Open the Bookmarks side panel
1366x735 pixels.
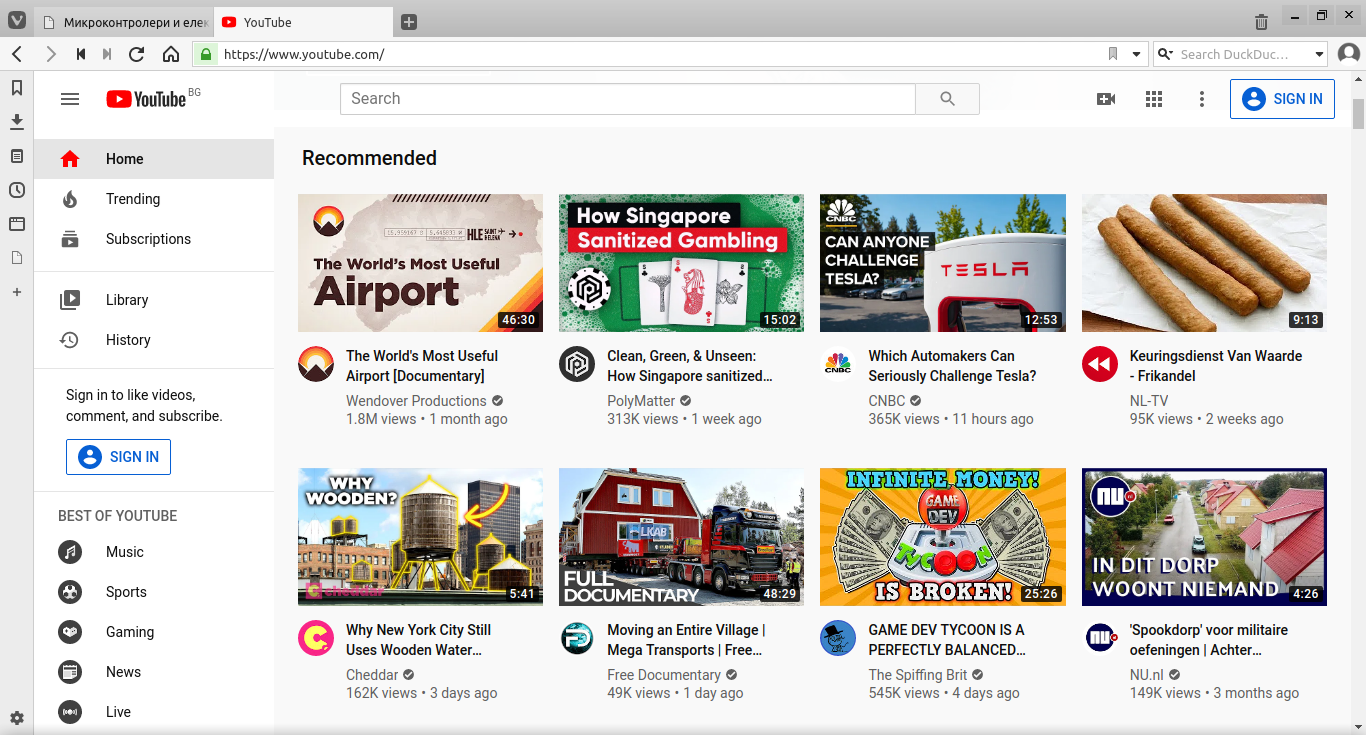(17, 88)
